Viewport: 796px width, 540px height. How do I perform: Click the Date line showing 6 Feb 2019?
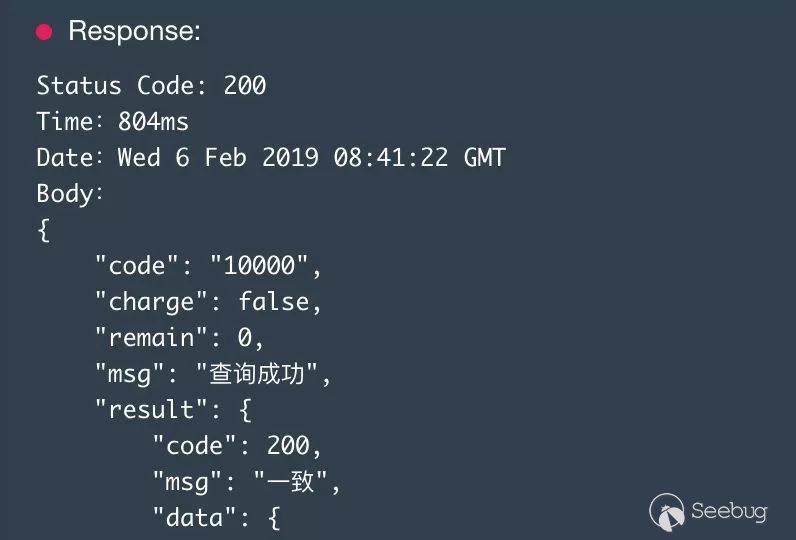(270, 158)
